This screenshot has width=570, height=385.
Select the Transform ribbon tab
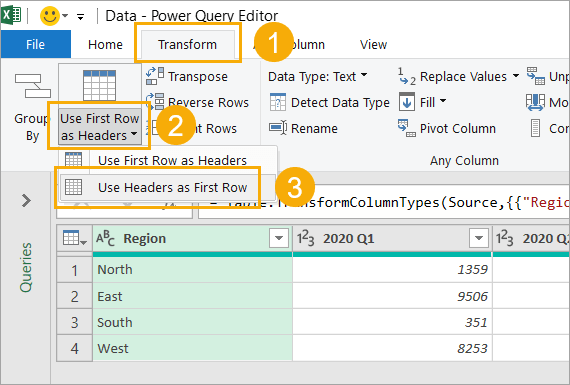[x=188, y=44]
